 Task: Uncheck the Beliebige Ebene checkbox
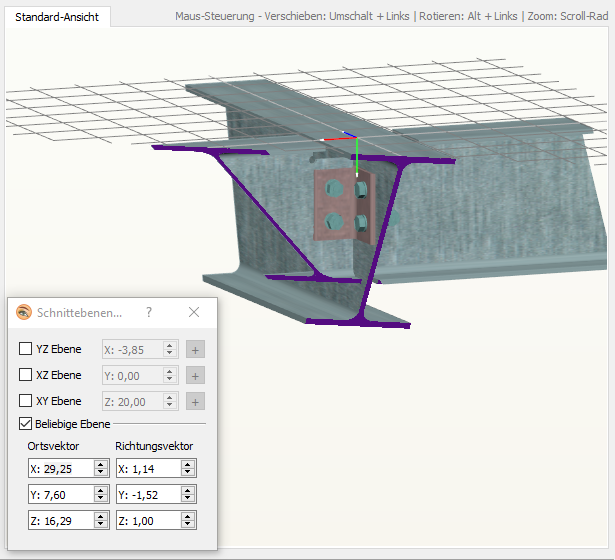click(x=26, y=424)
